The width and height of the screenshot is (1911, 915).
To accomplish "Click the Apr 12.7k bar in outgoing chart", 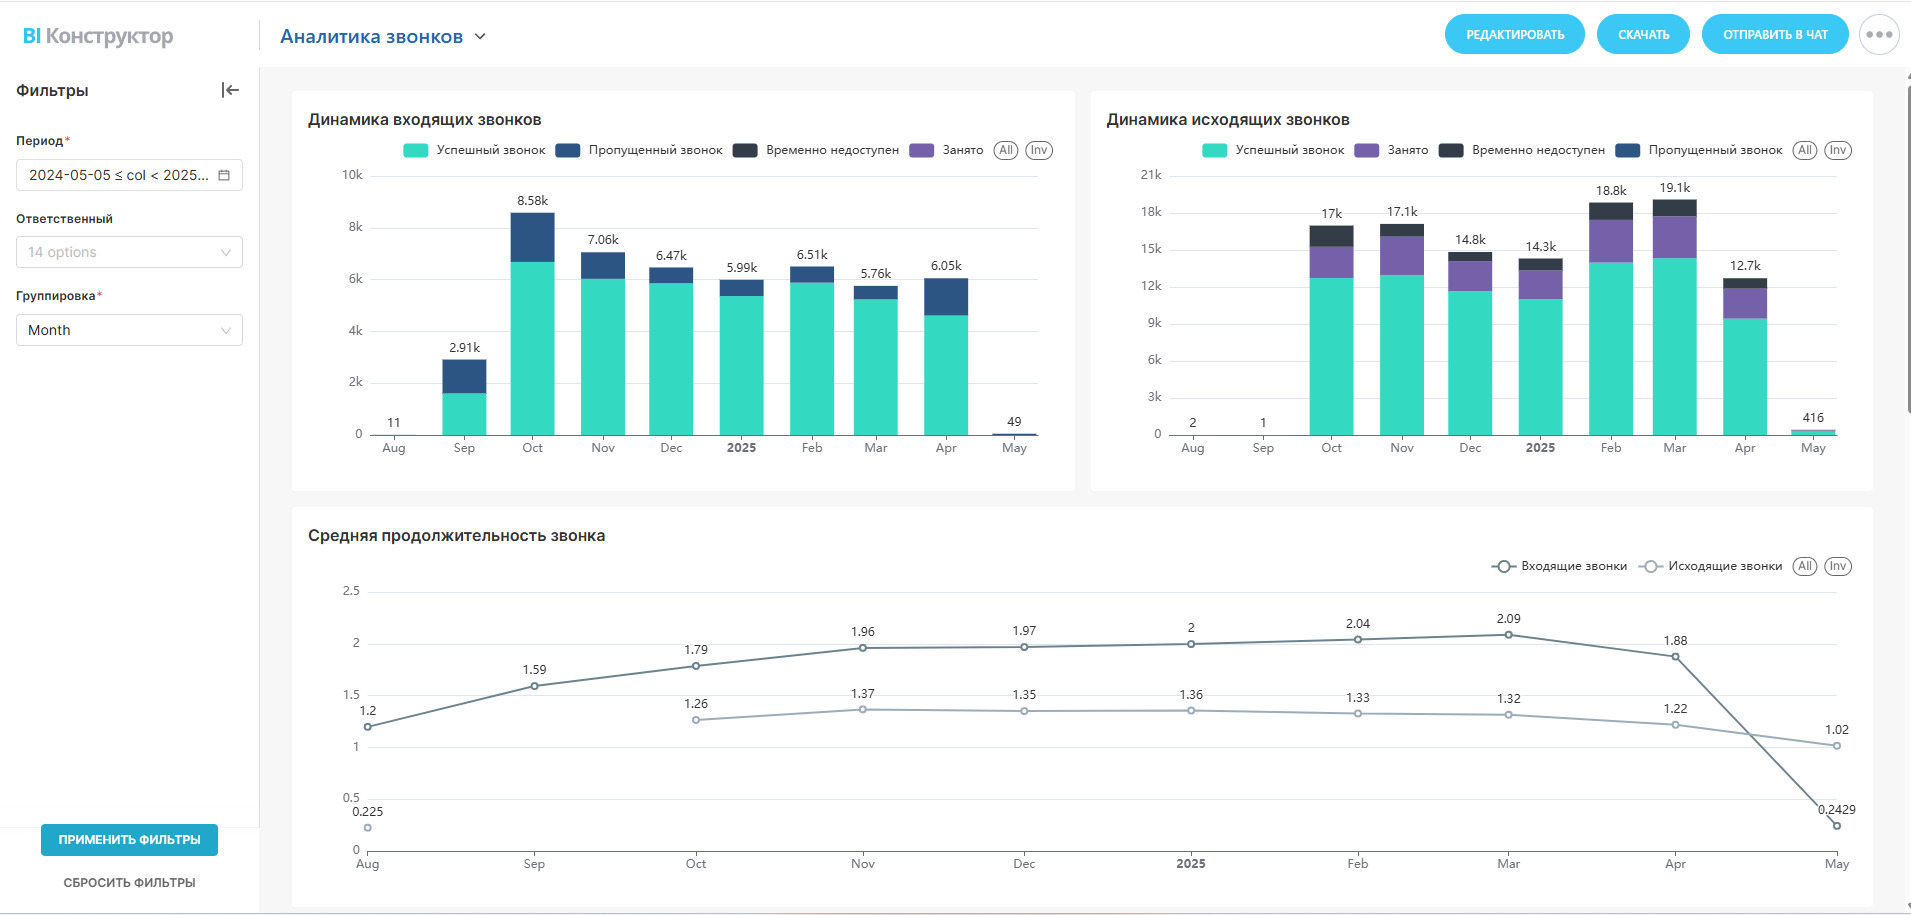I will 1745,356.
